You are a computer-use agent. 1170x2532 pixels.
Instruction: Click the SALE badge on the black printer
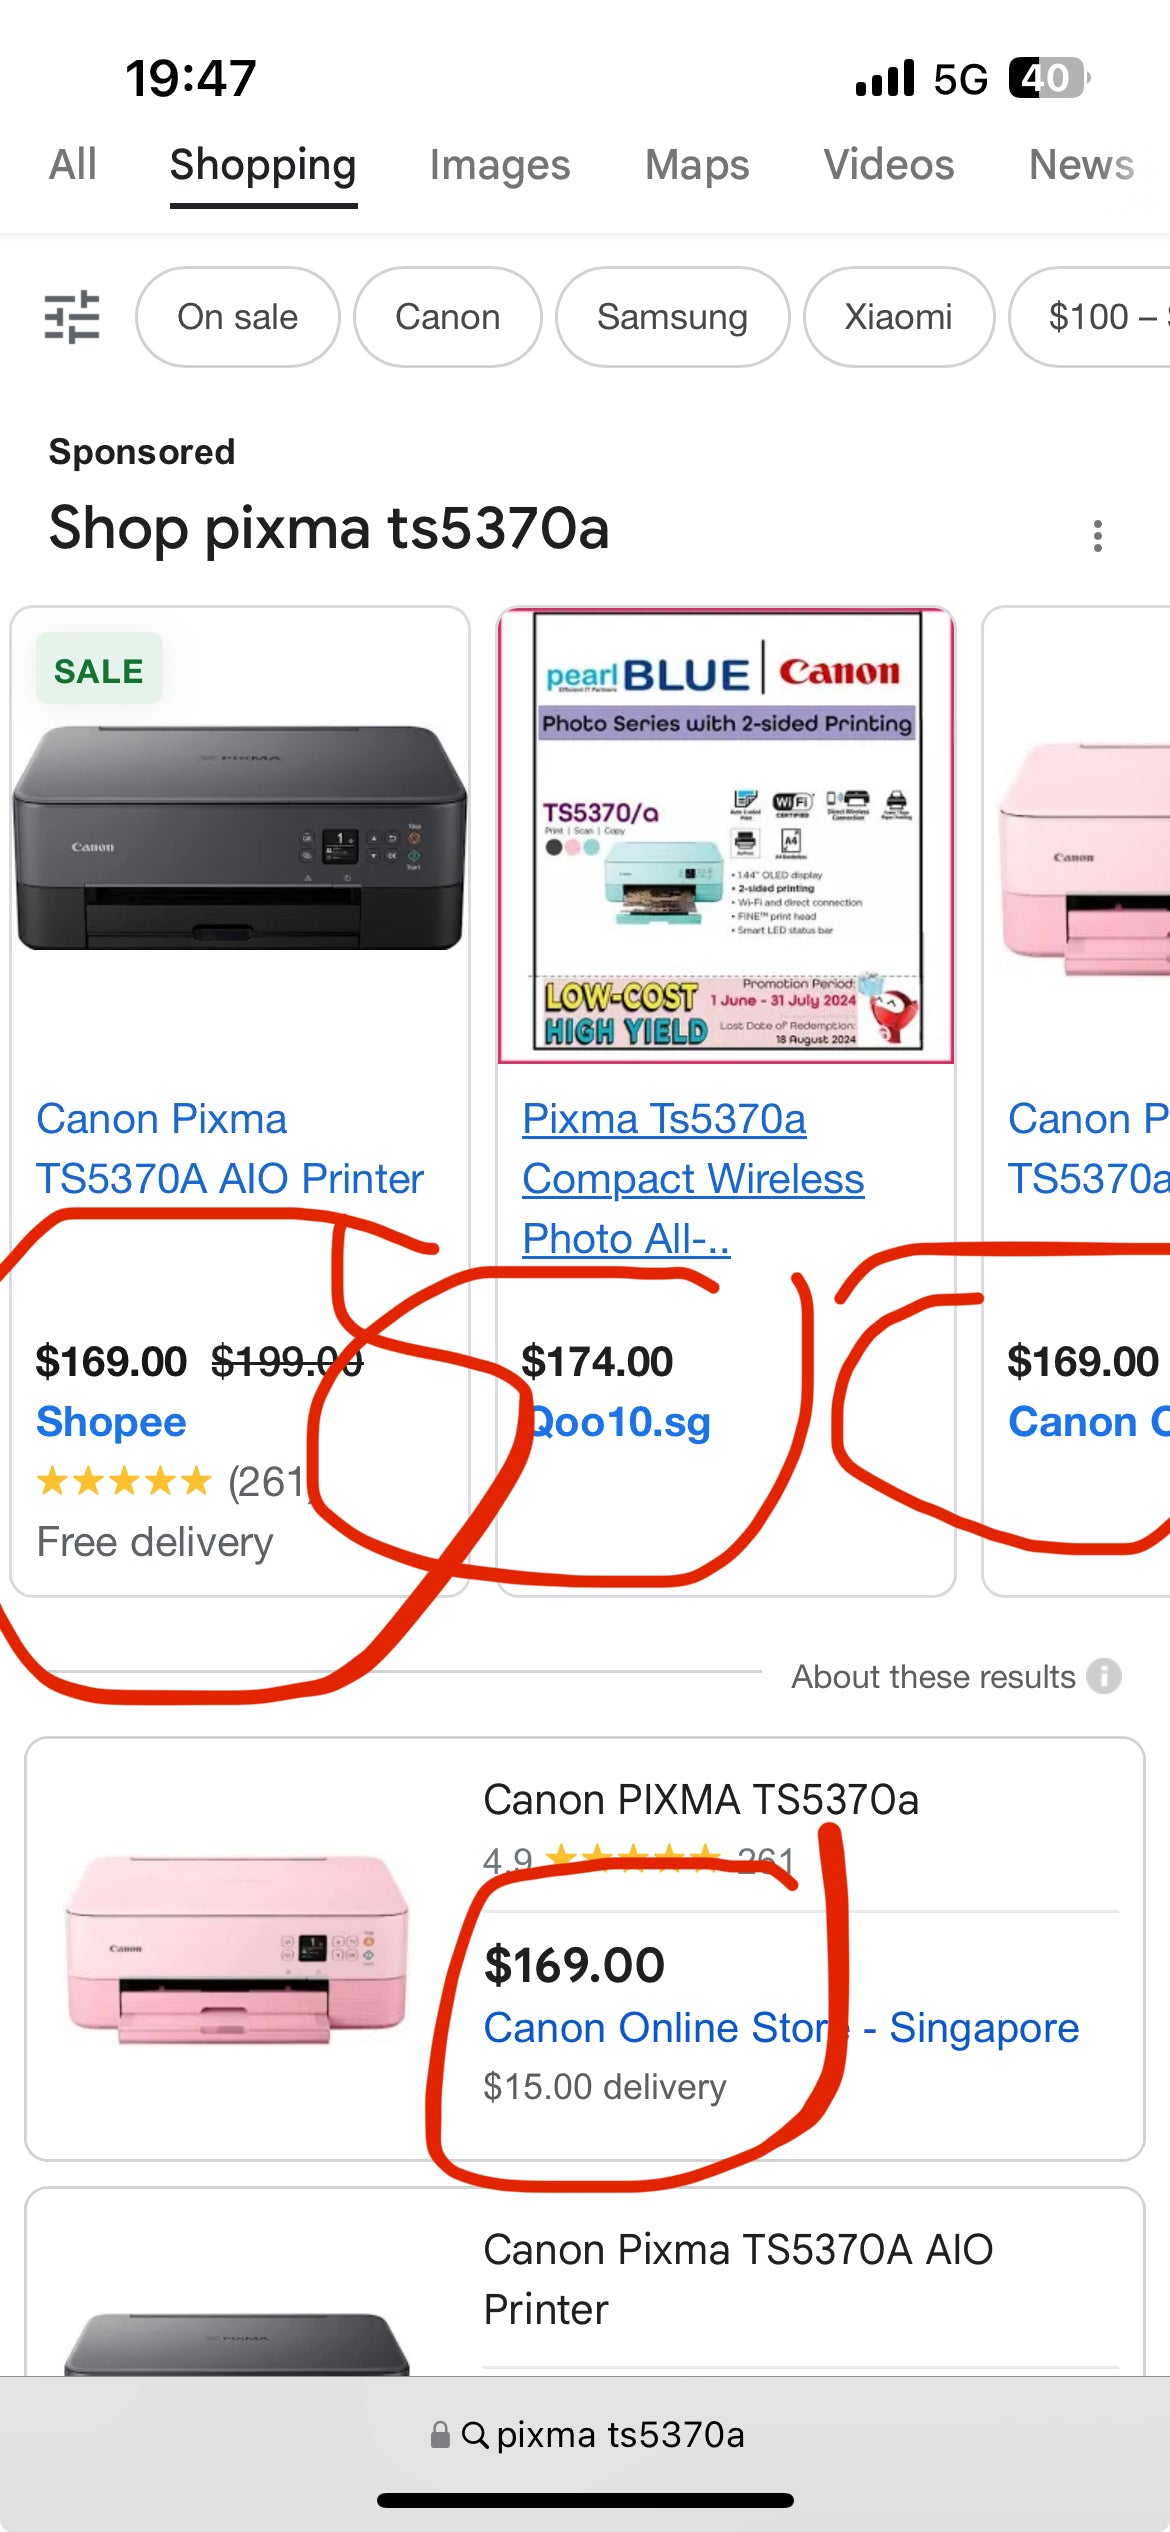pos(98,669)
